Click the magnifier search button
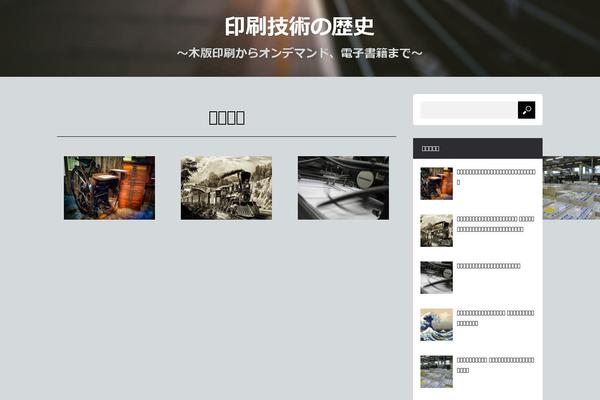600x400 pixels. pos(526,110)
